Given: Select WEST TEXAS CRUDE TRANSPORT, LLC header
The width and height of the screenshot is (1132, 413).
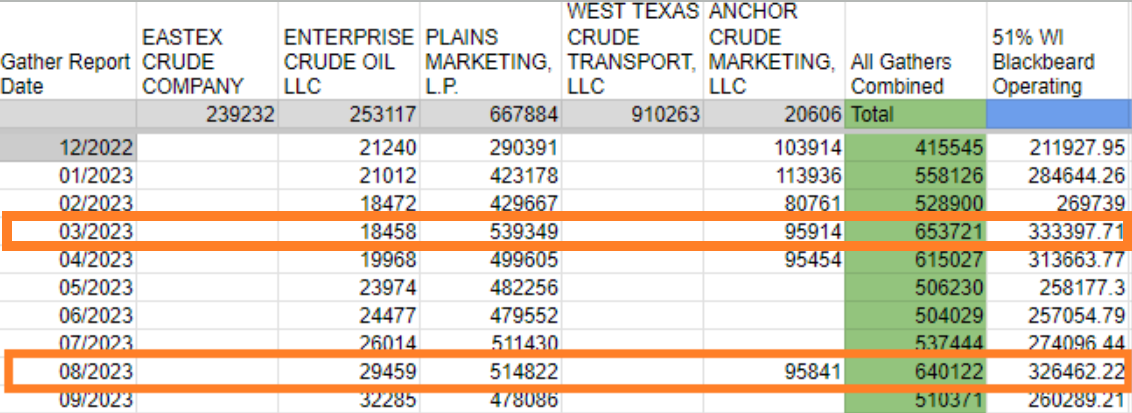Looking at the screenshot, I should (632, 51).
